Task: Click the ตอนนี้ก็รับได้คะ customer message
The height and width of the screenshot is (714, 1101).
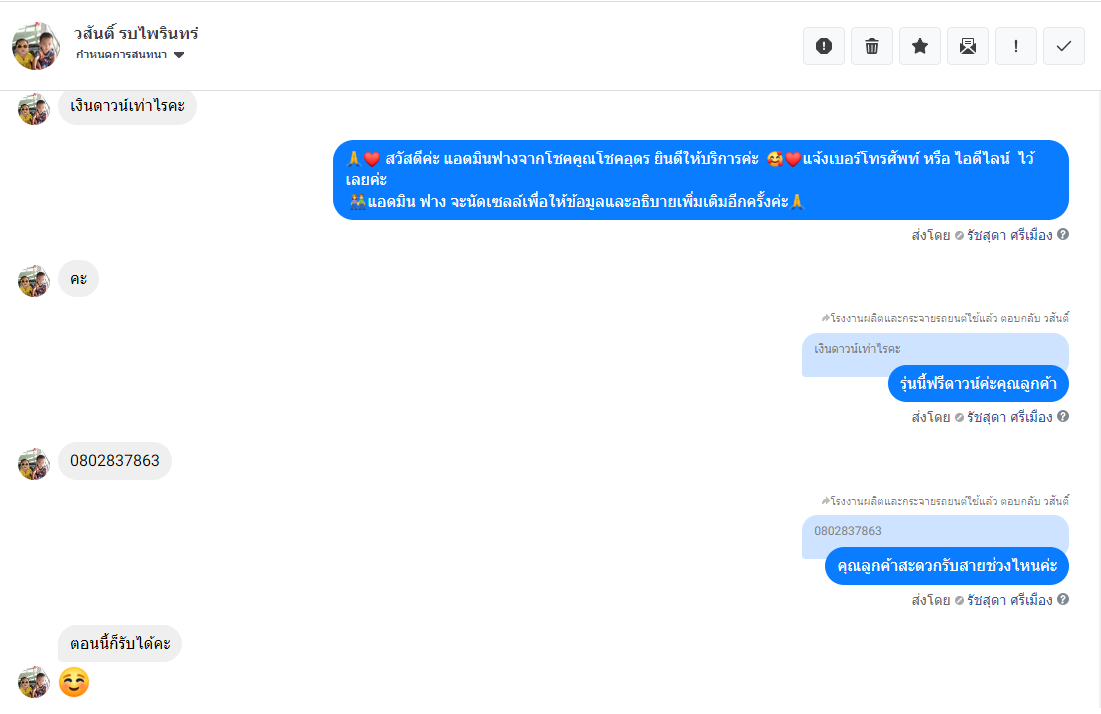Action: 120,643
